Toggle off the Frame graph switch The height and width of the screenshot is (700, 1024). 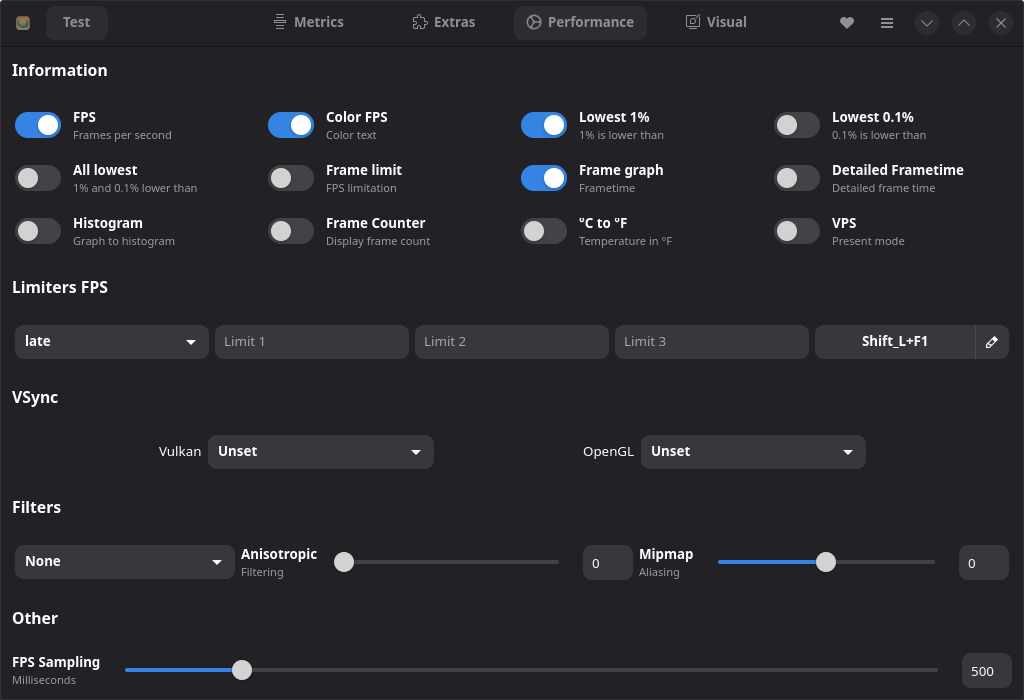544,178
